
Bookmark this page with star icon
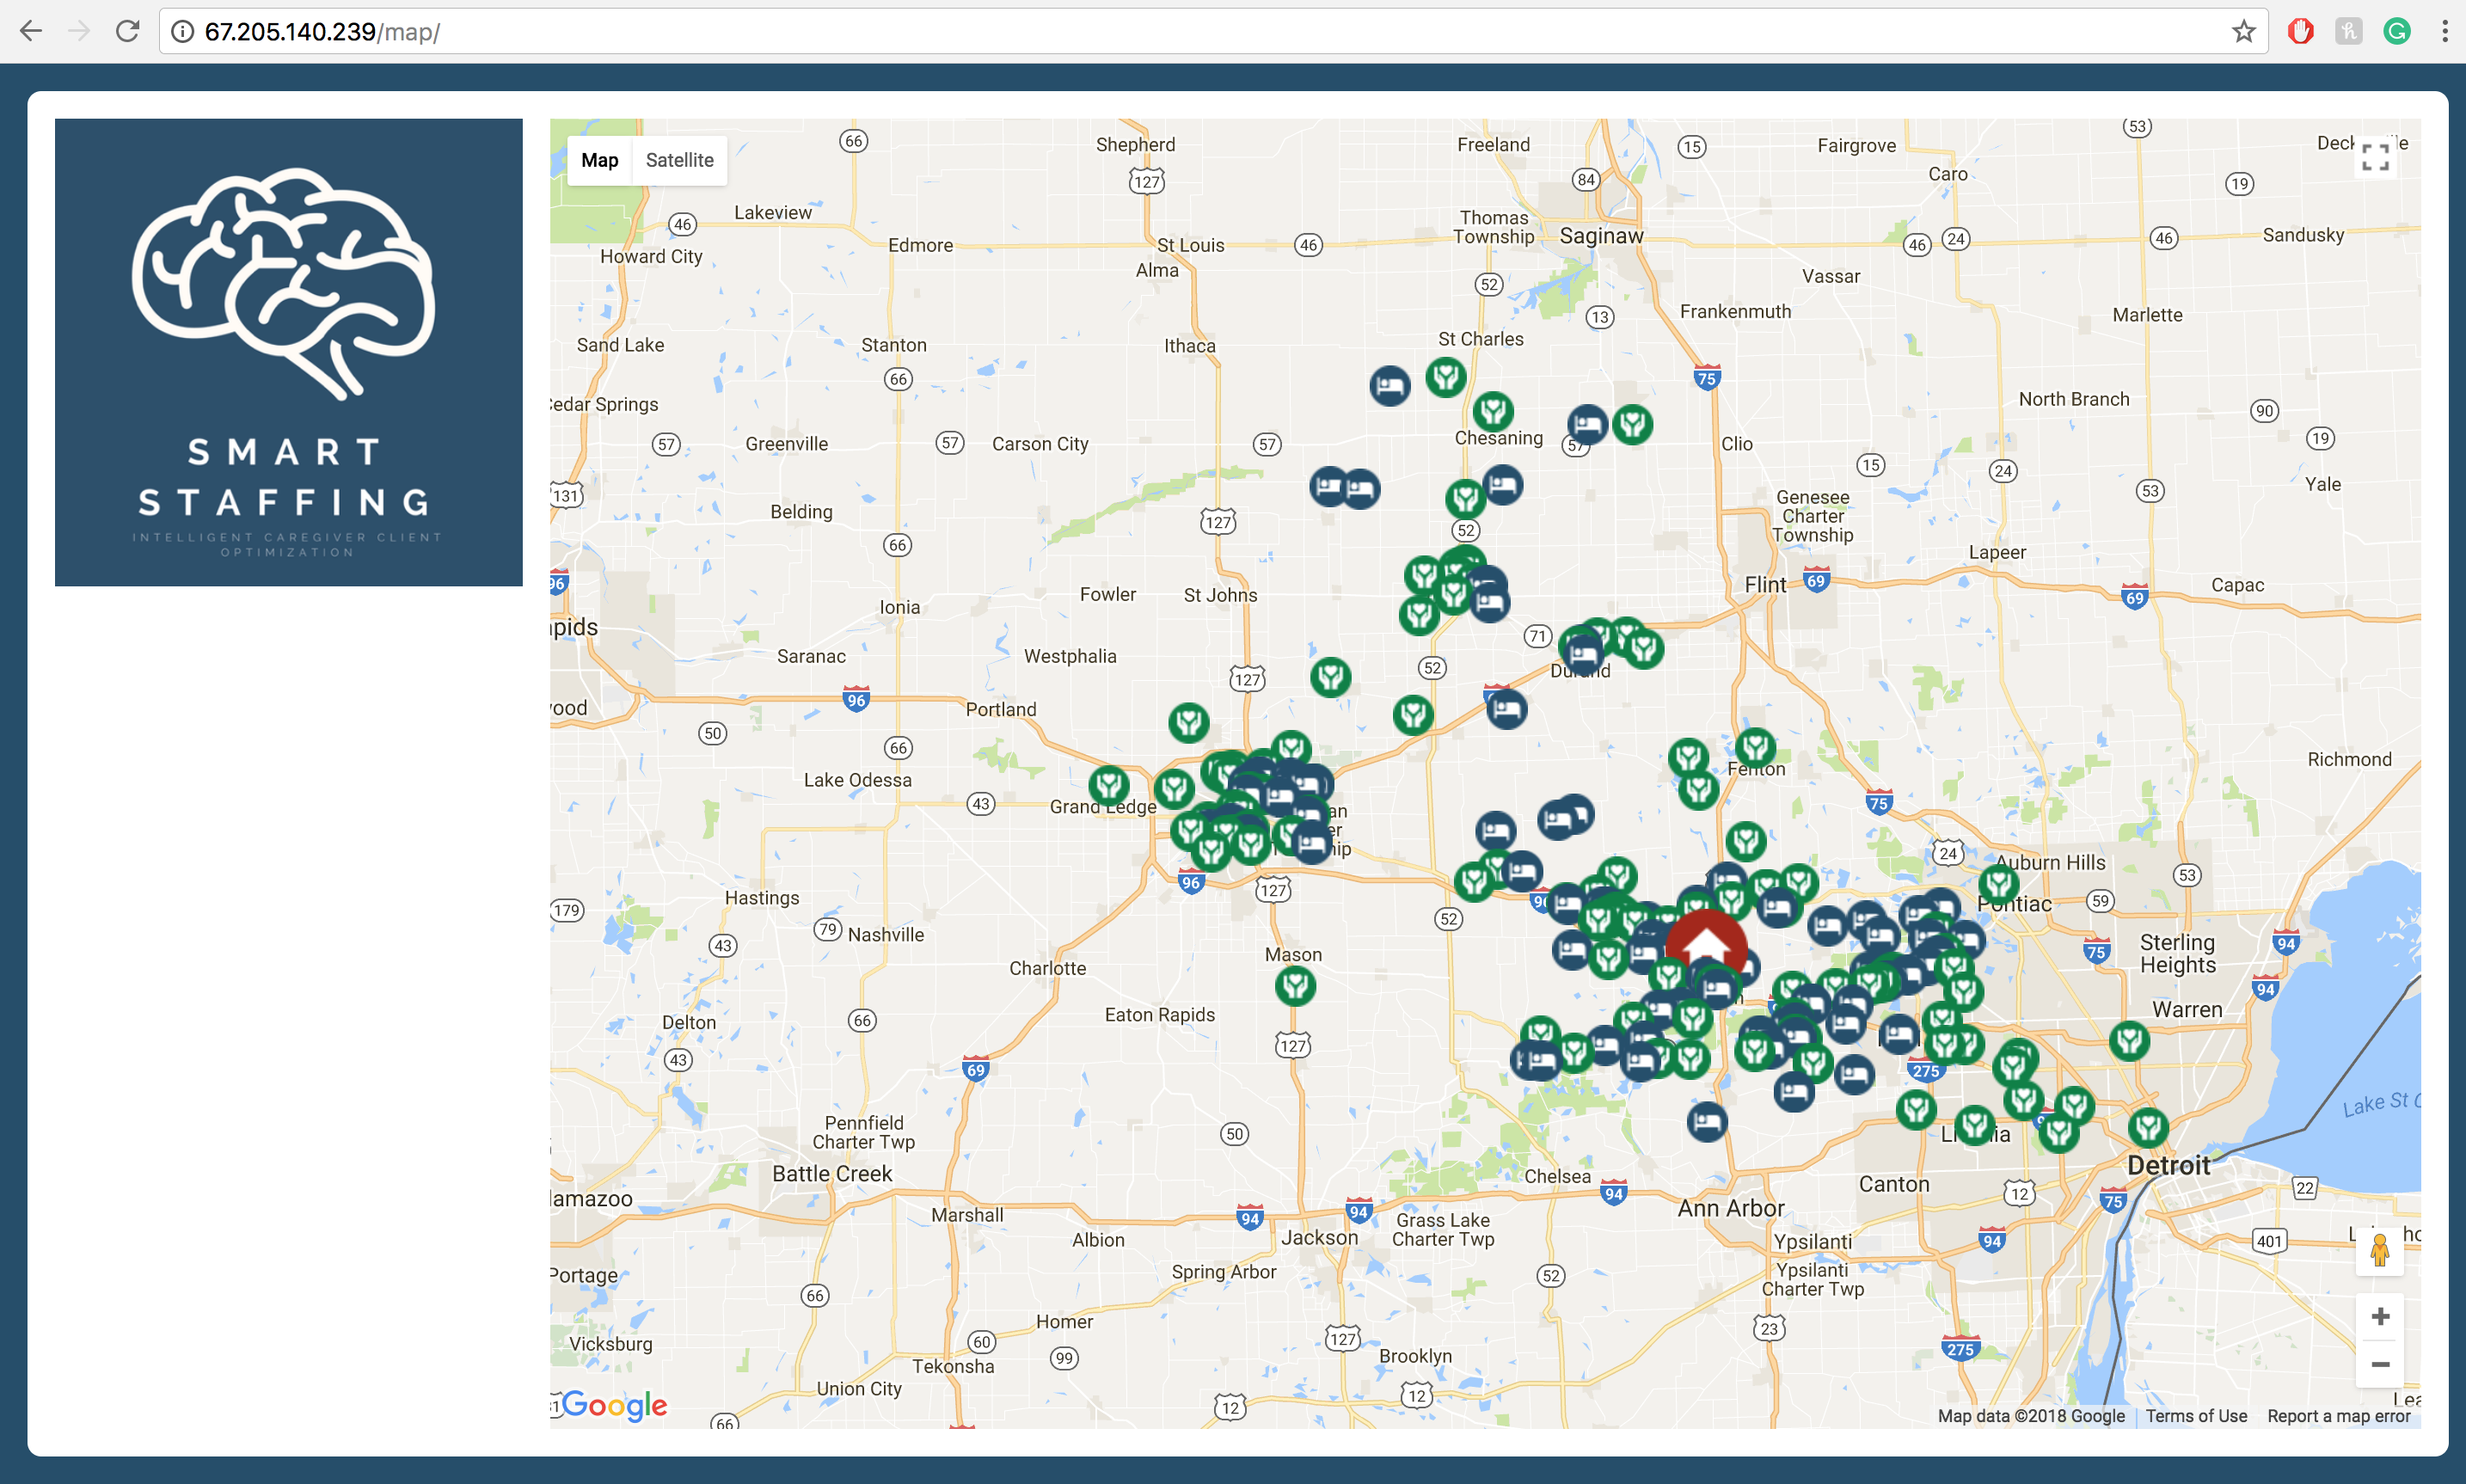[2243, 32]
